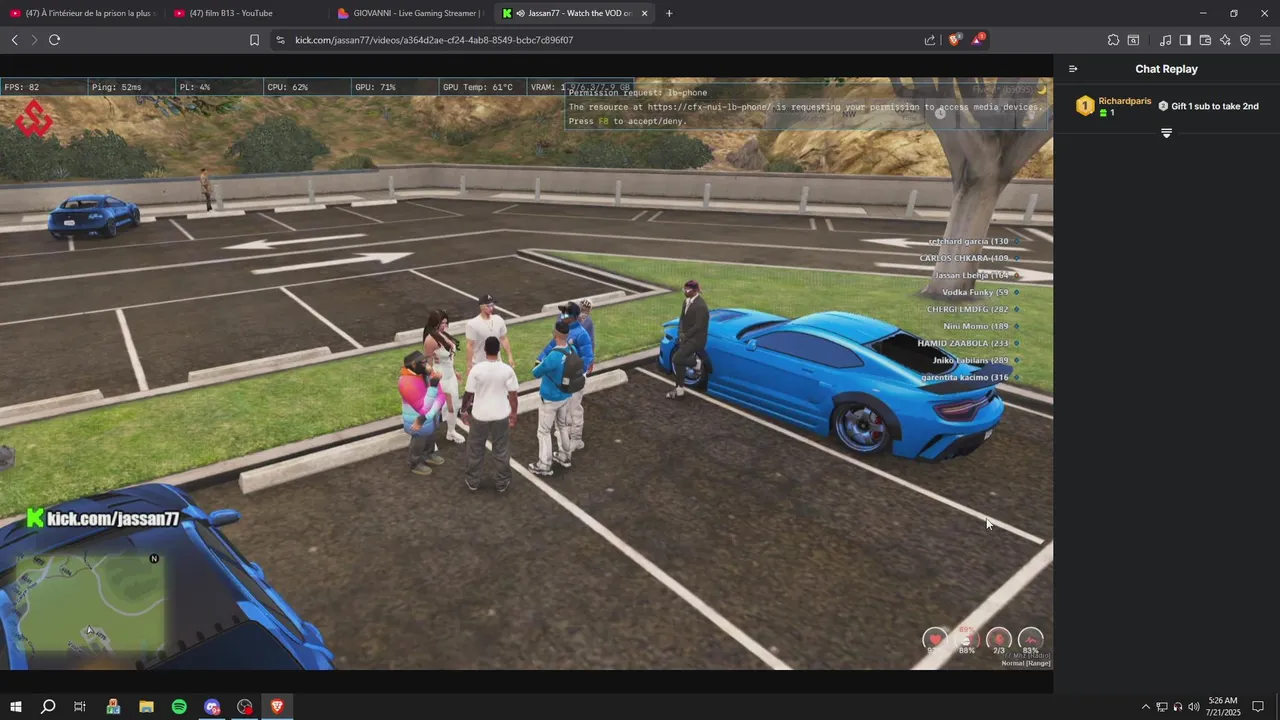Show hidden system tray icons
This screenshot has height=720, width=1280.
(1146, 707)
